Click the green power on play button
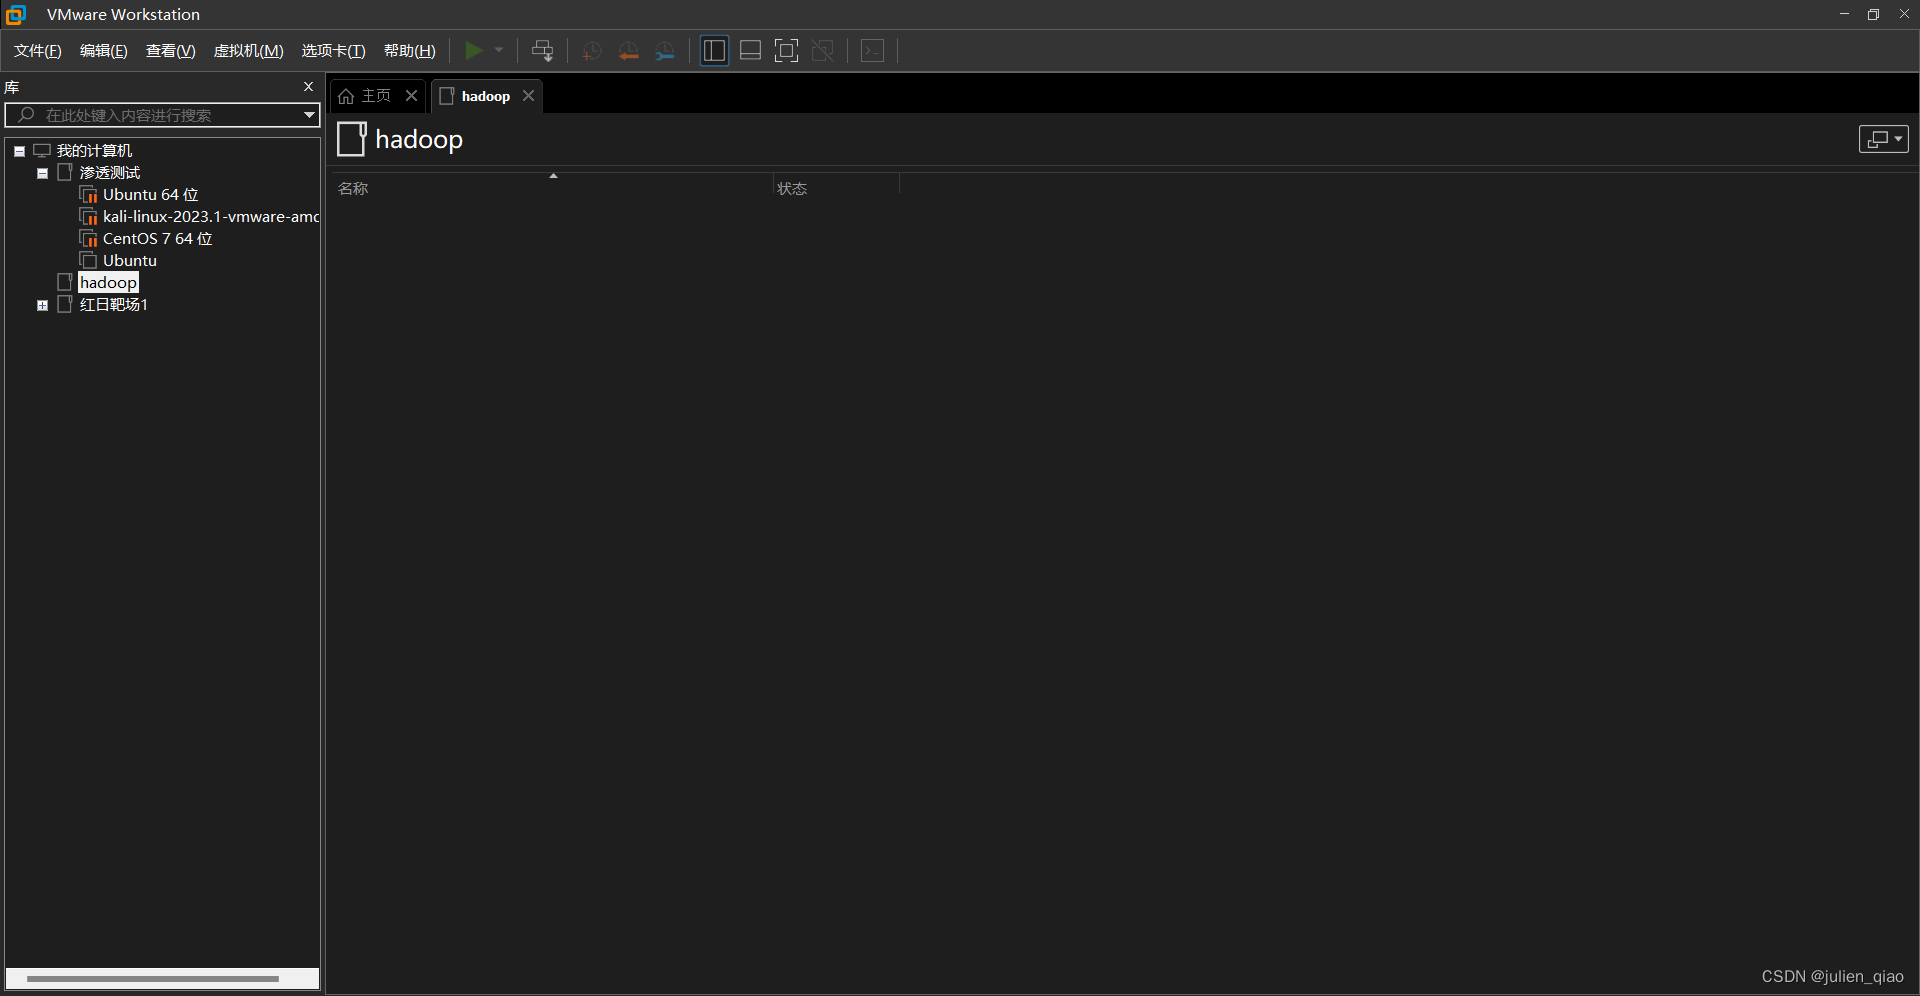 474,50
